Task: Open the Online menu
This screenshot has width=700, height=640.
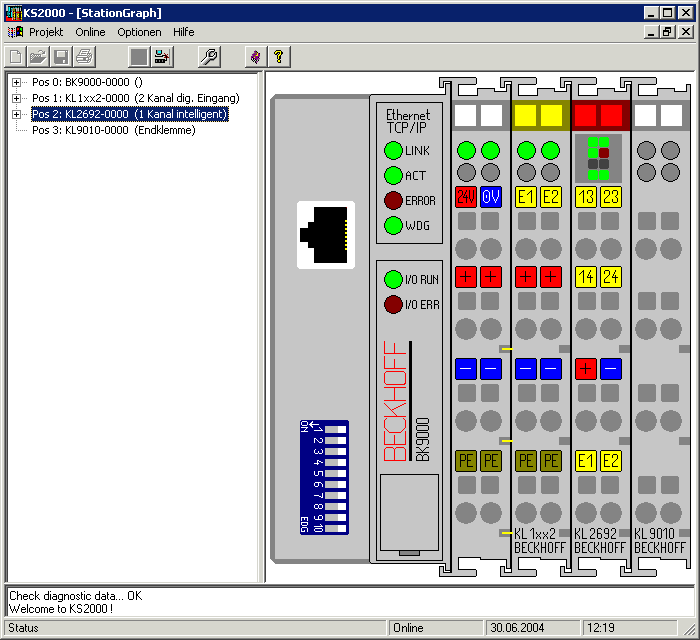Action: 90,32
